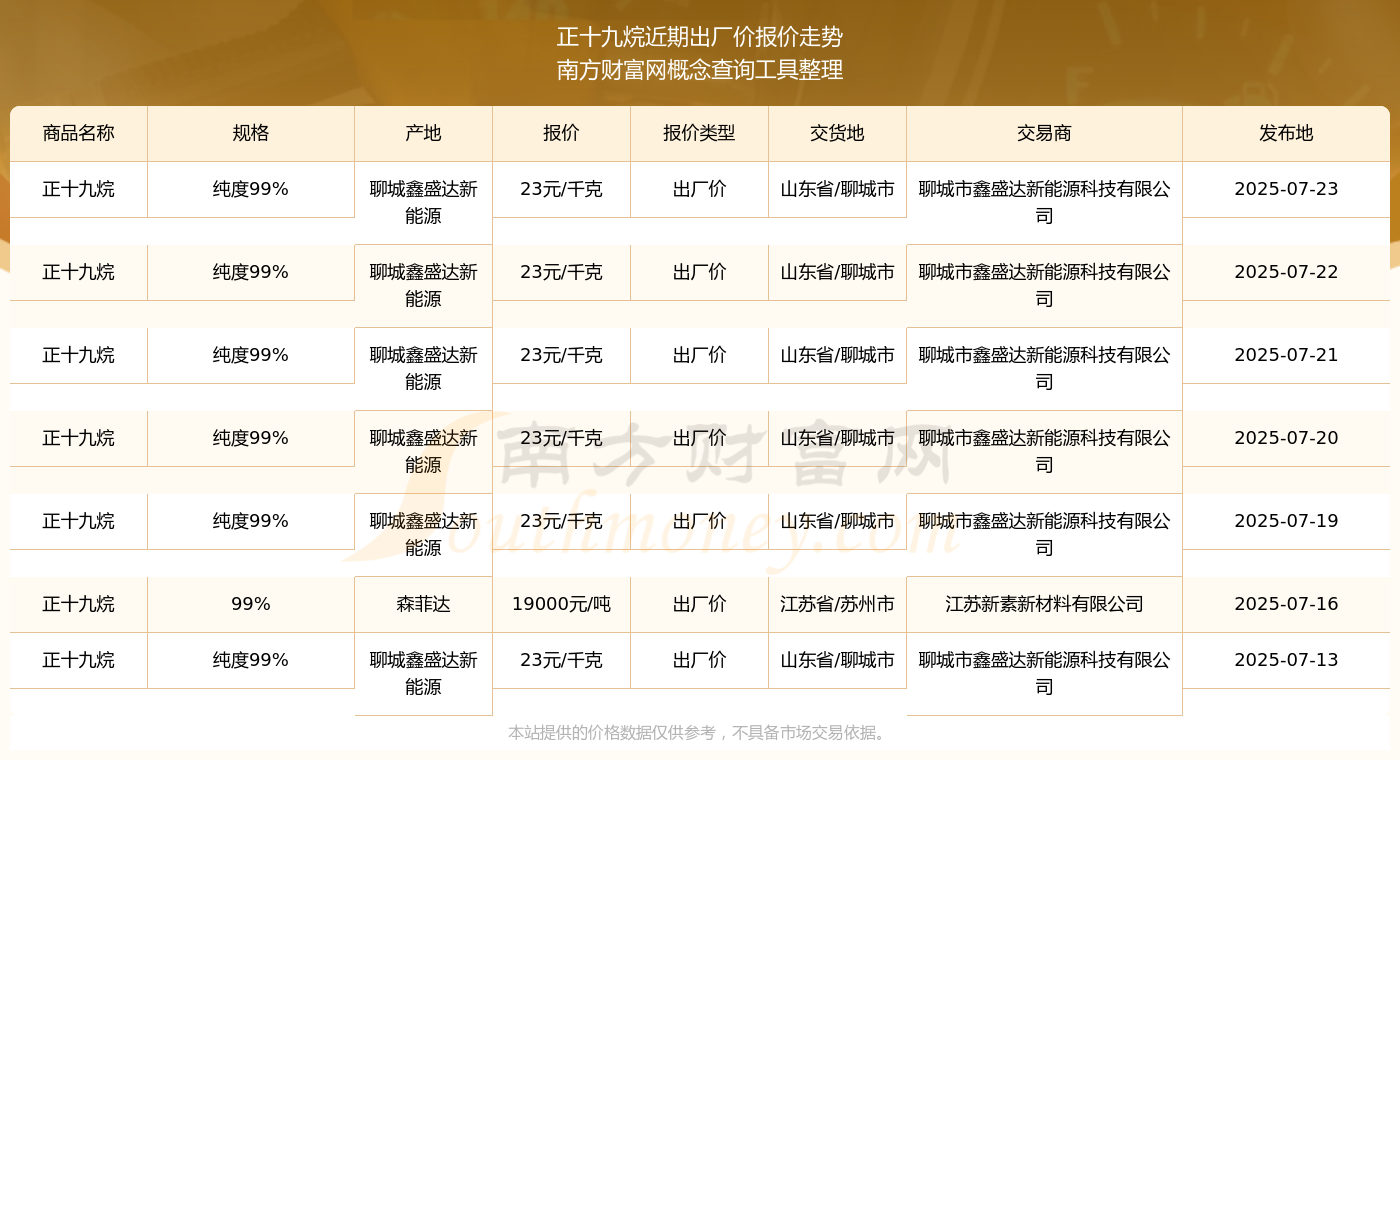Click the 报价 column header
This screenshot has height=1205, width=1400.
[x=562, y=134]
